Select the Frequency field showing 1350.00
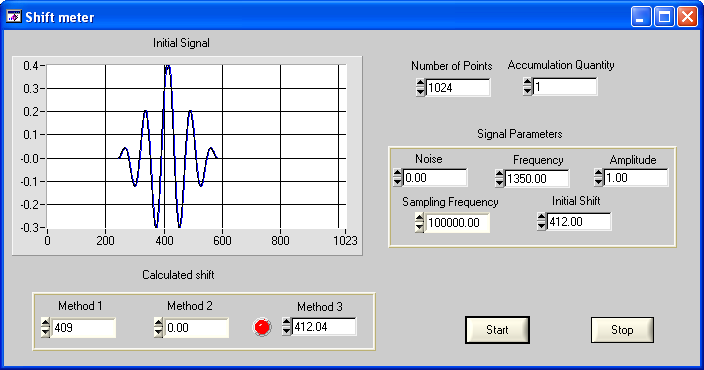704x370 pixels. 537,178
